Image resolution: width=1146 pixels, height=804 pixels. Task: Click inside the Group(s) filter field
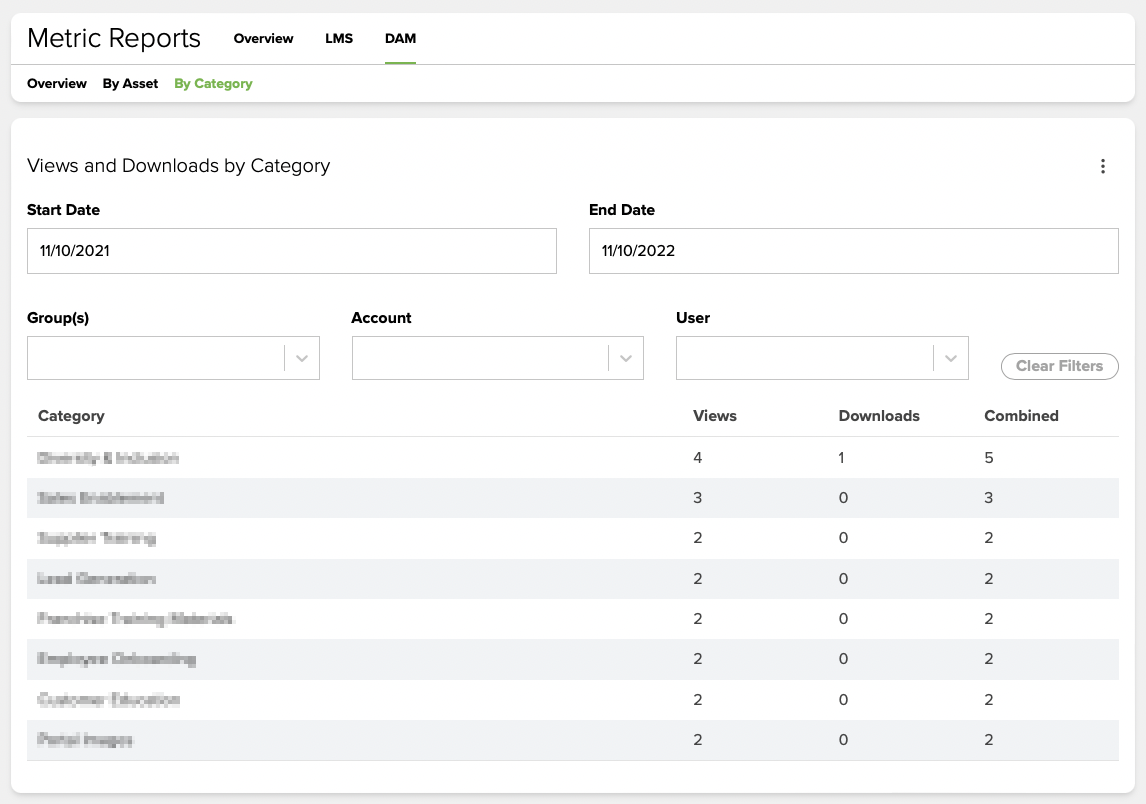point(155,358)
